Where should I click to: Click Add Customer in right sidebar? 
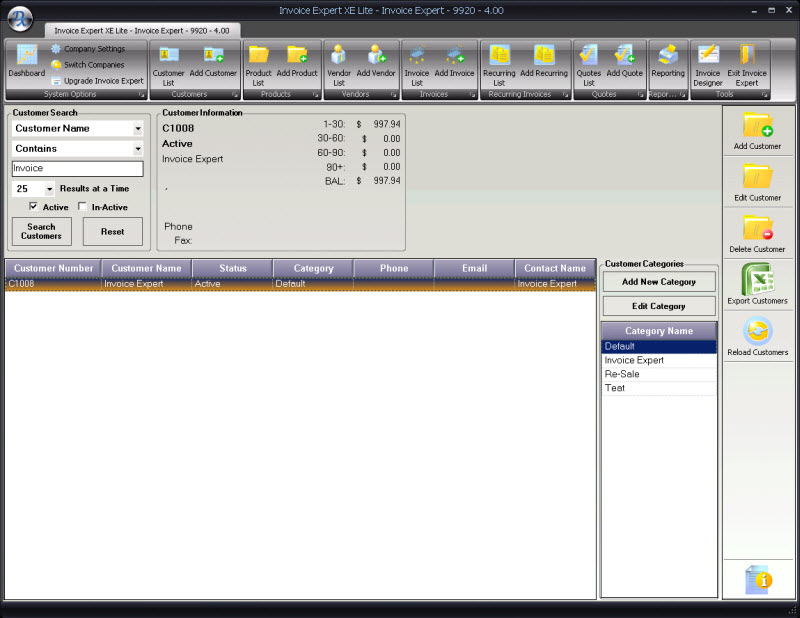point(758,131)
